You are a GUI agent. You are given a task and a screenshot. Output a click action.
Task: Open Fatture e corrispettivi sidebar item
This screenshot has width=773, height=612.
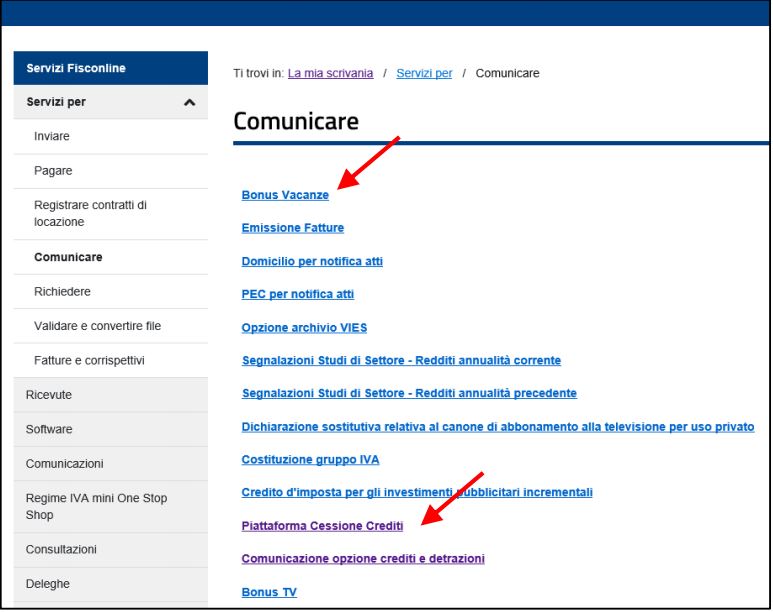point(110,361)
